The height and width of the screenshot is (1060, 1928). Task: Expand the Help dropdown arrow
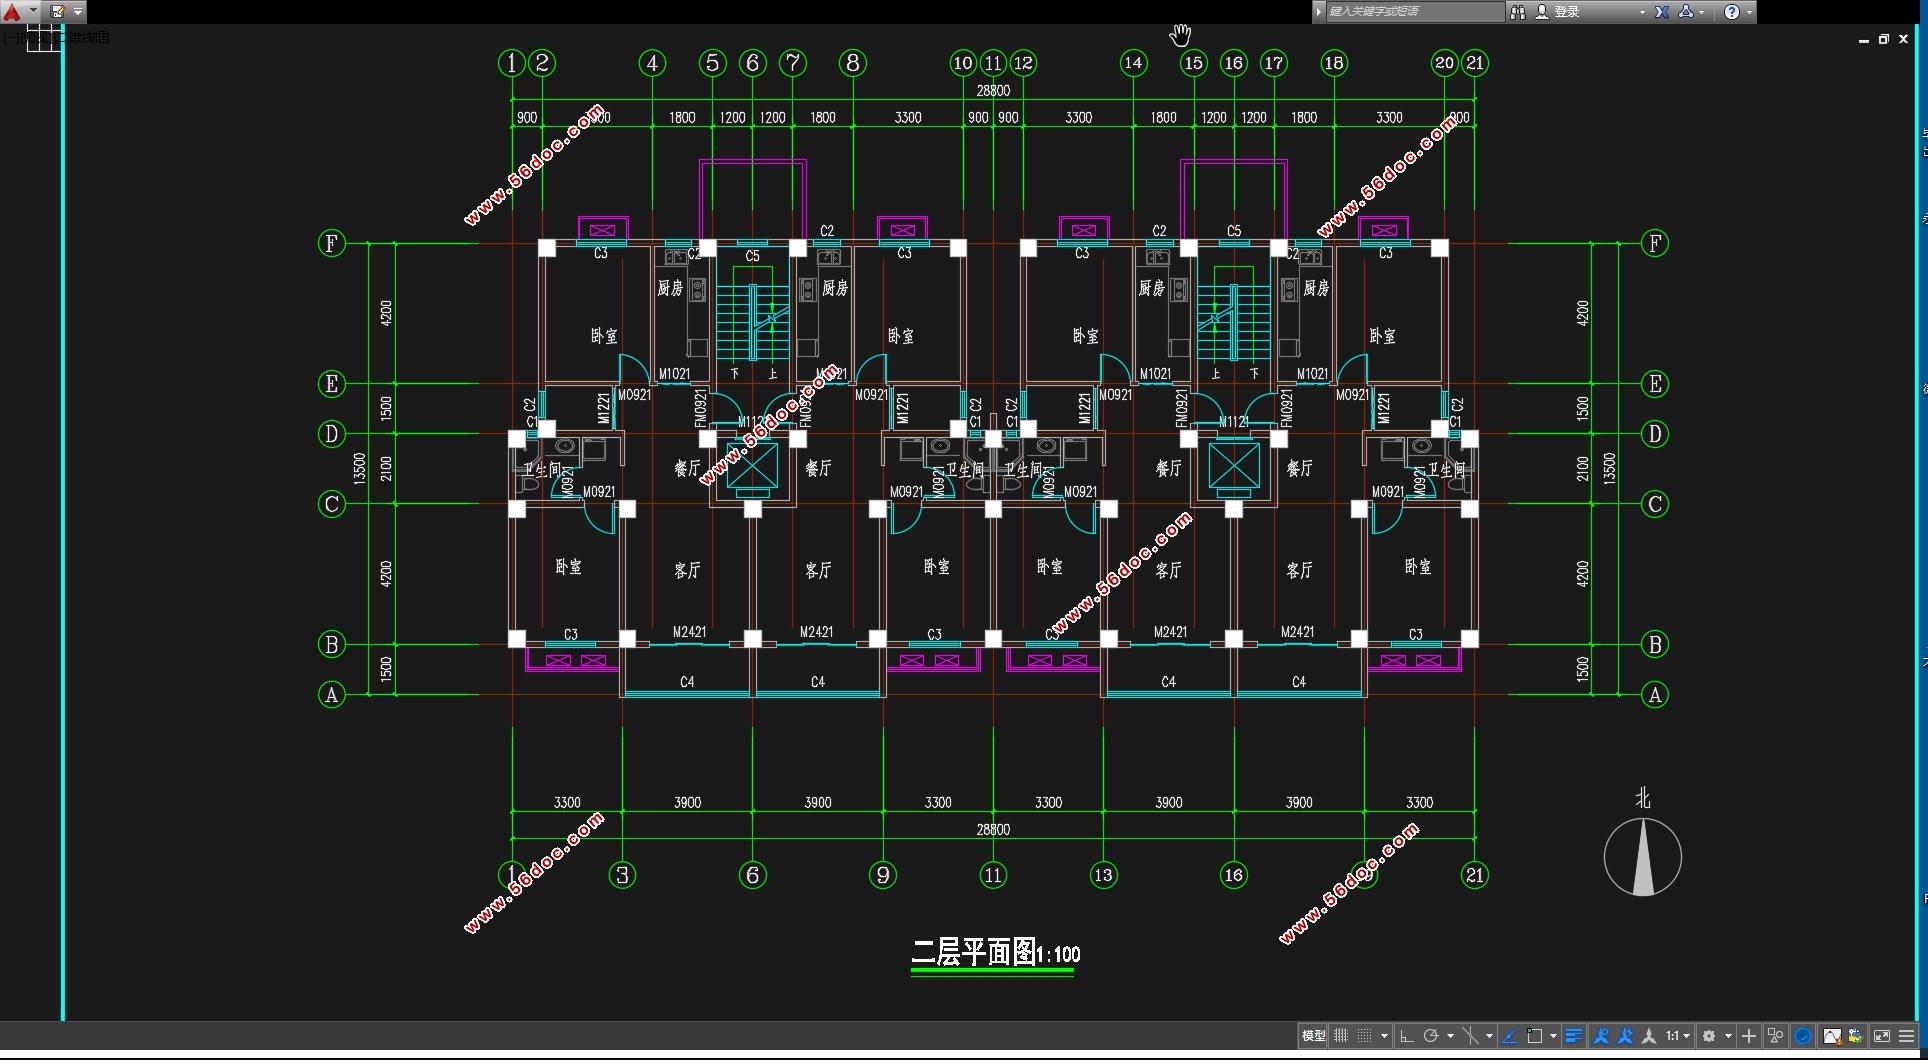pyautogui.click(x=1749, y=12)
